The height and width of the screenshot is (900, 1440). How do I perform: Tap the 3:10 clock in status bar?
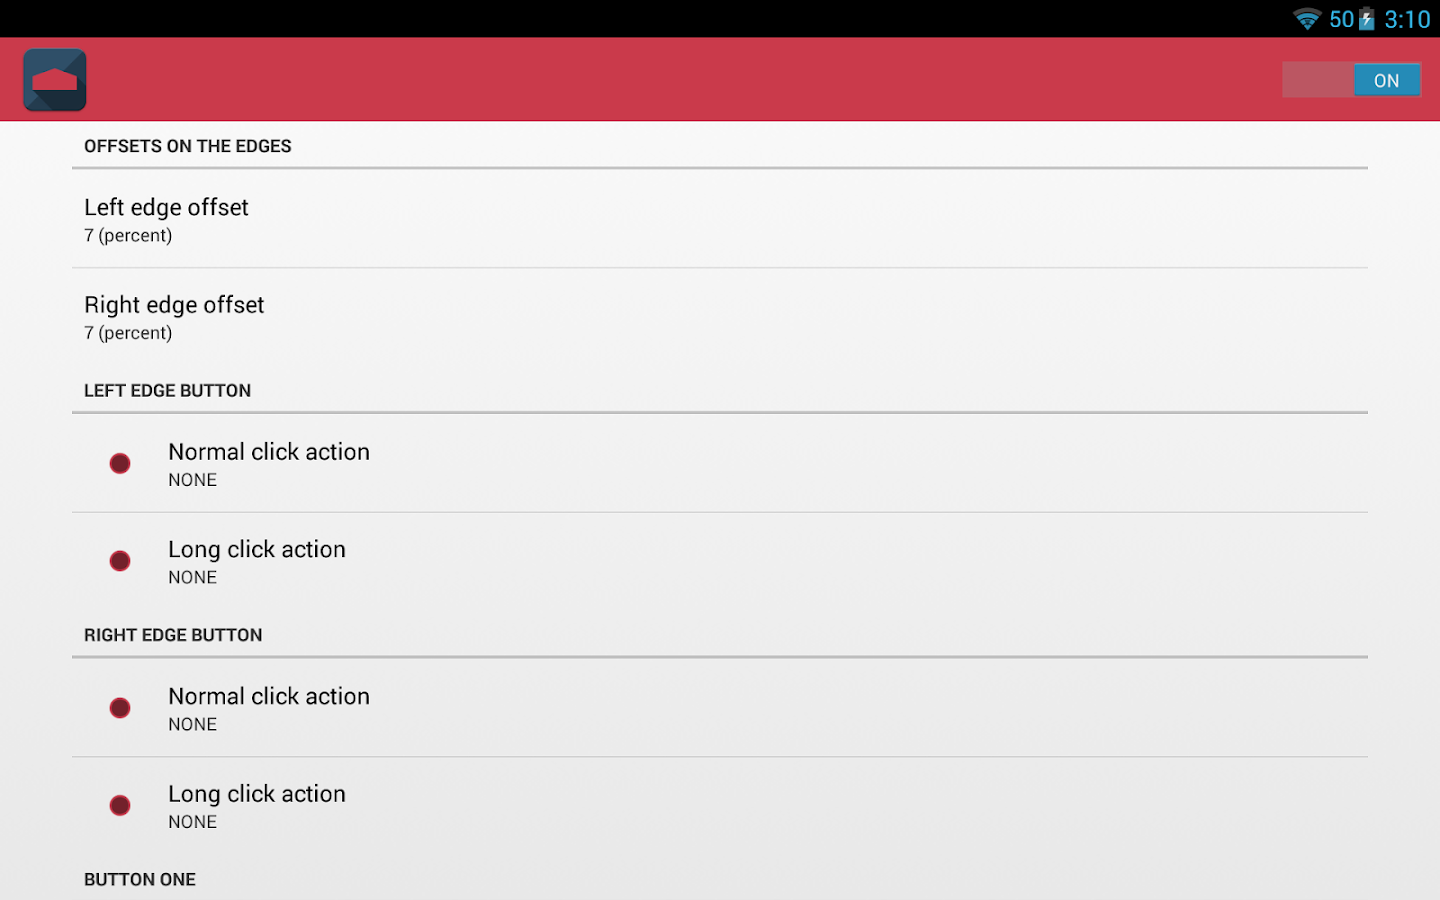[1407, 19]
